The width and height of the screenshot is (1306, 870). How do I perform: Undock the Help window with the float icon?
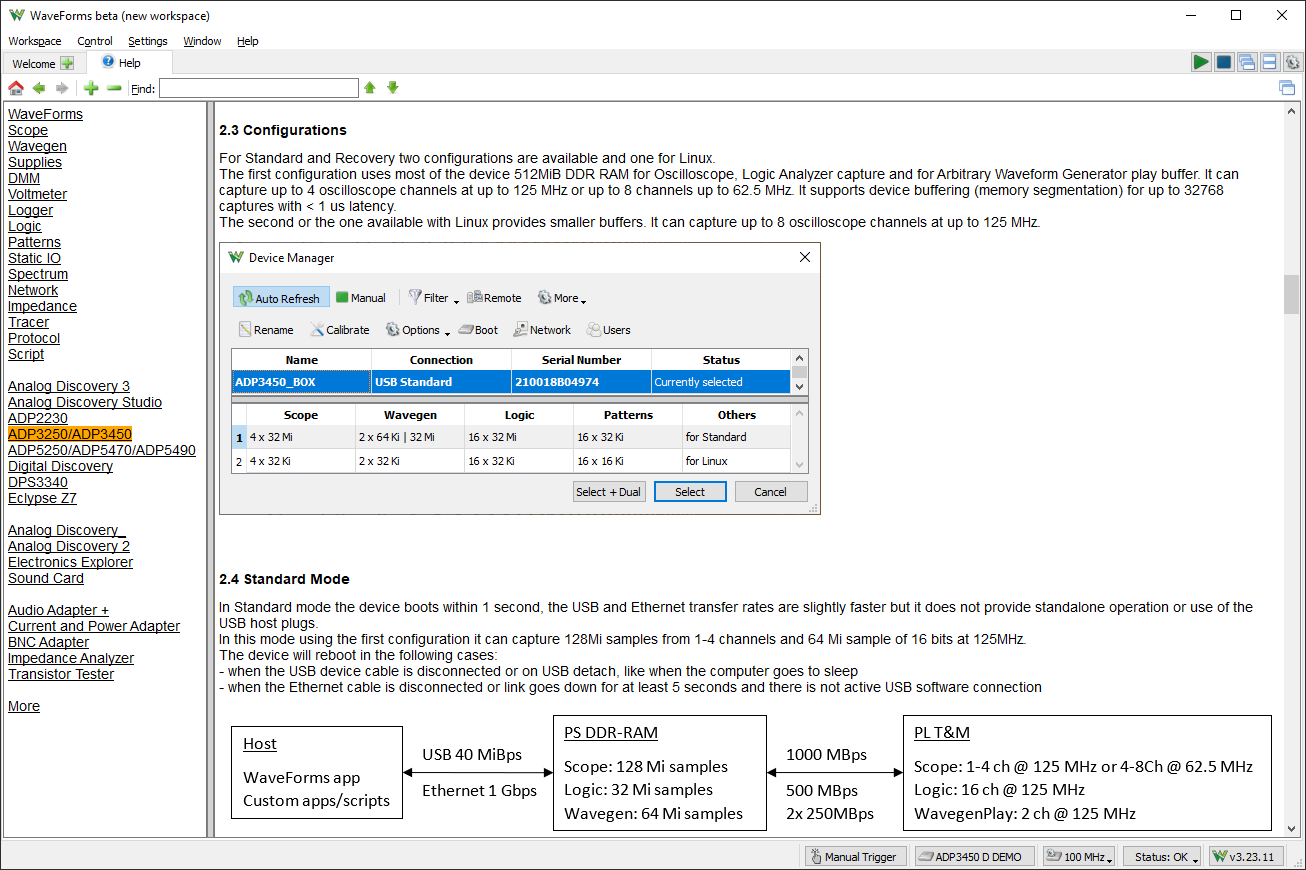(1287, 88)
